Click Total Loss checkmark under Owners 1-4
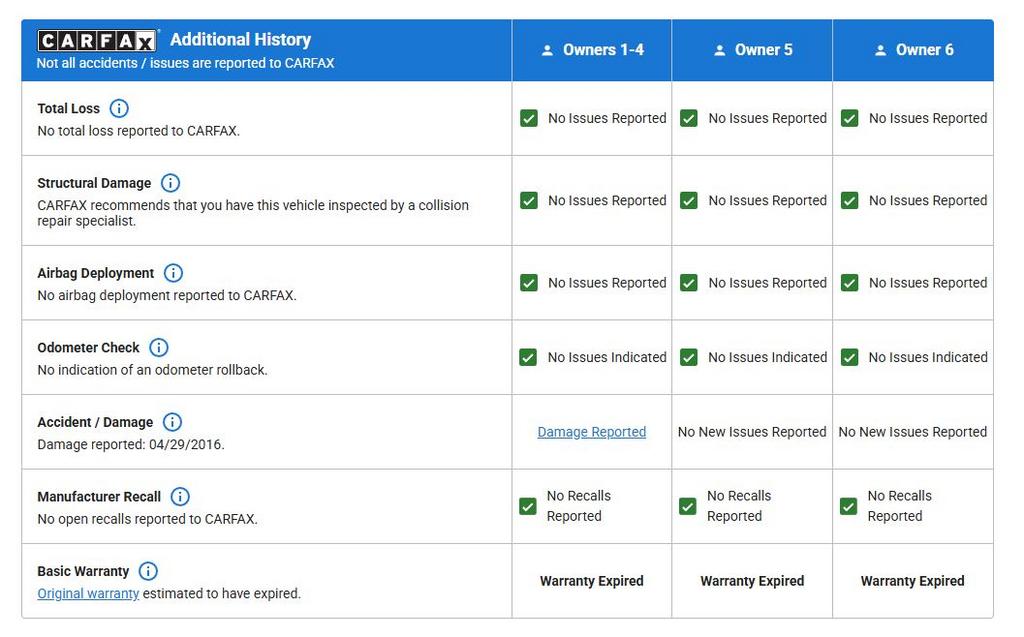 tap(529, 118)
